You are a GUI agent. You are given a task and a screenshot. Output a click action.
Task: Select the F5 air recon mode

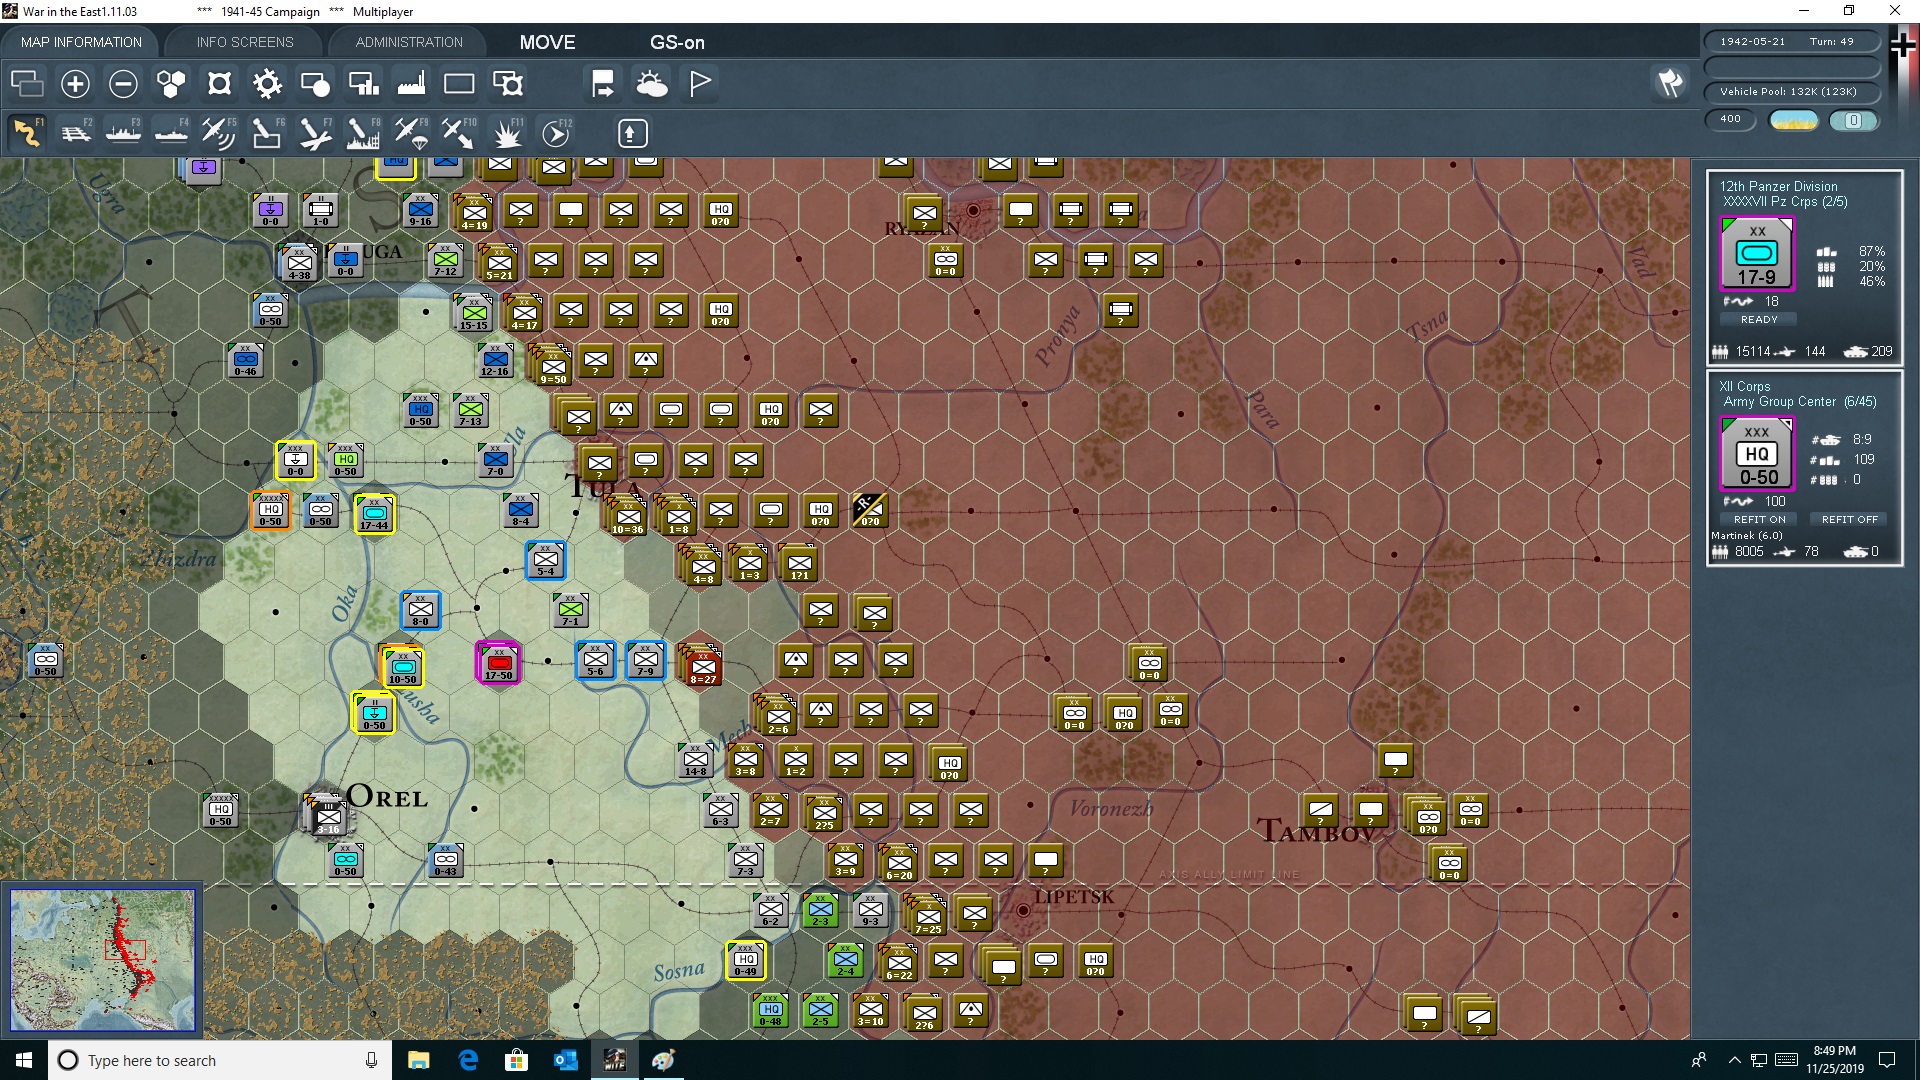tap(219, 133)
